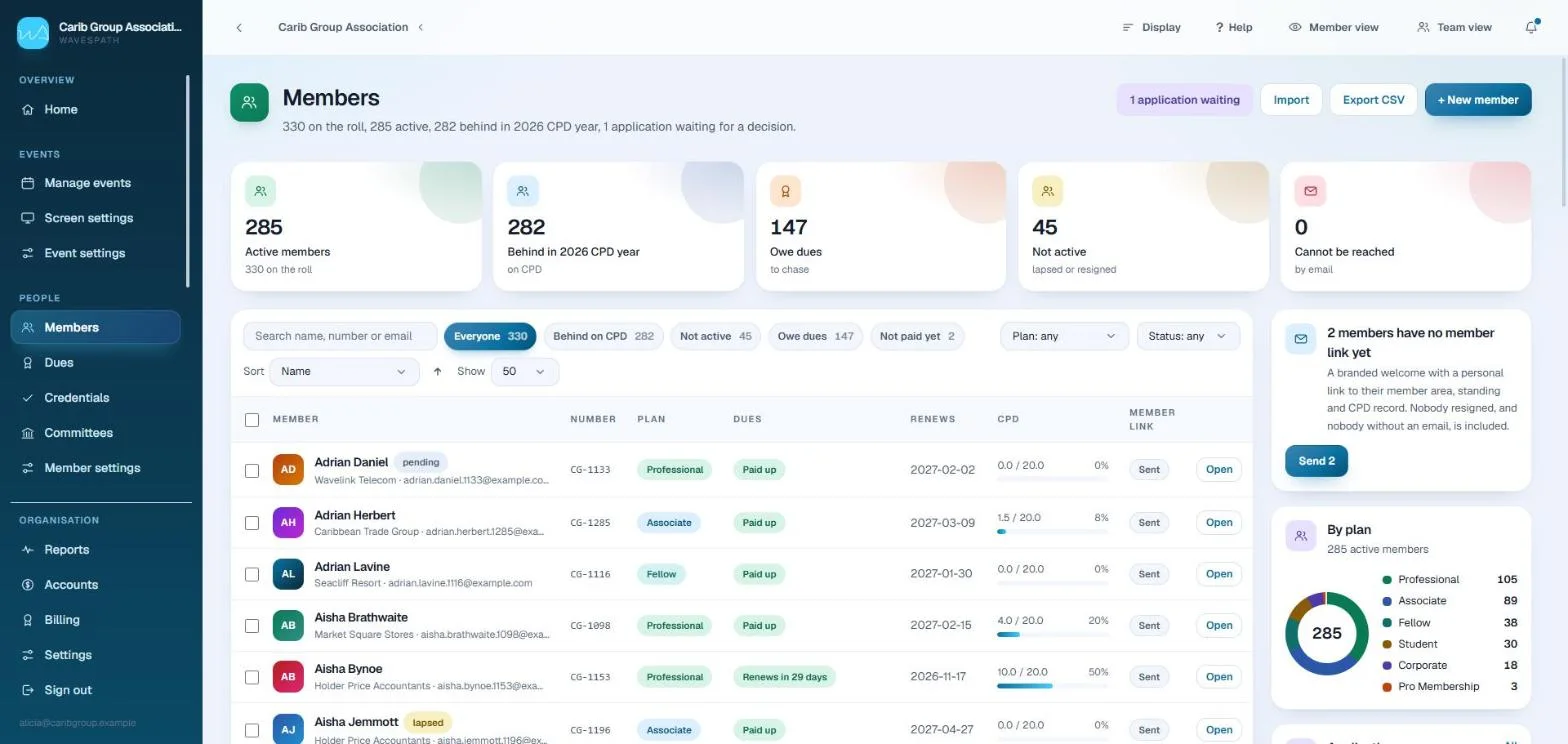Image resolution: width=1568 pixels, height=744 pixels.
Task: Open the Show 50 rows dropdown
Action: (525, 371)
